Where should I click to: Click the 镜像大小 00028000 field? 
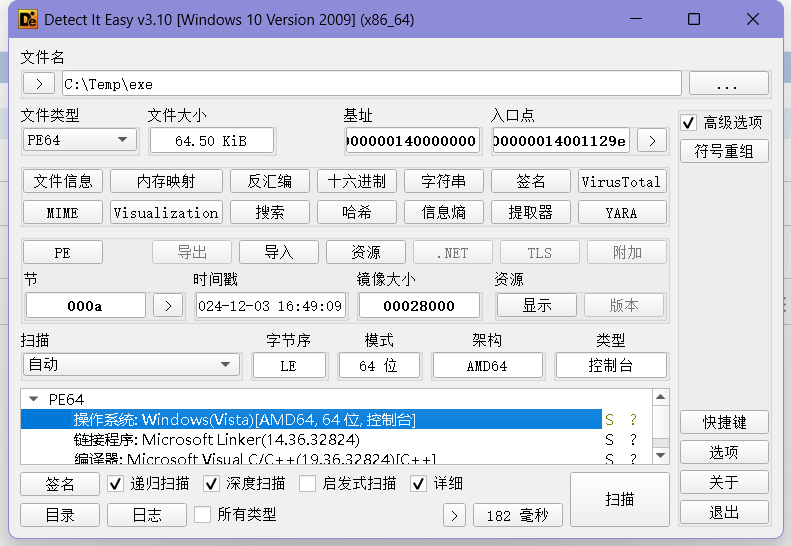pyautogui.click(x=419, y=305)
